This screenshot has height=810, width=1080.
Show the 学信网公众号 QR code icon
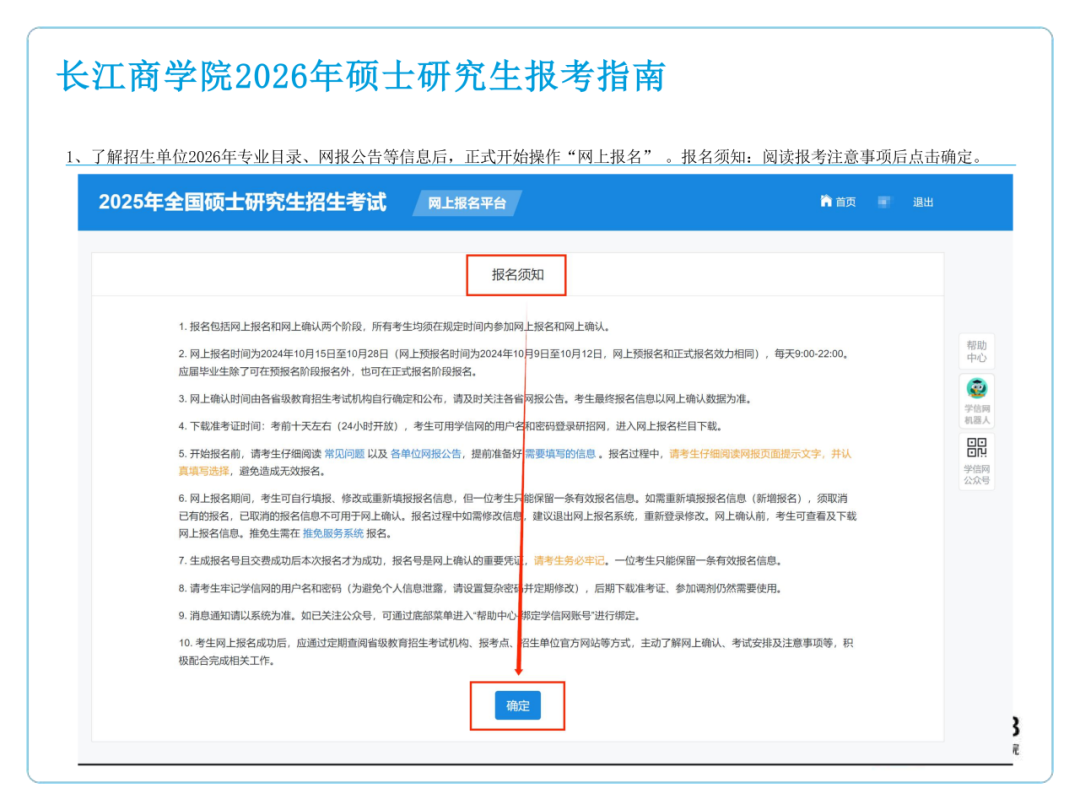coord(976,449)
